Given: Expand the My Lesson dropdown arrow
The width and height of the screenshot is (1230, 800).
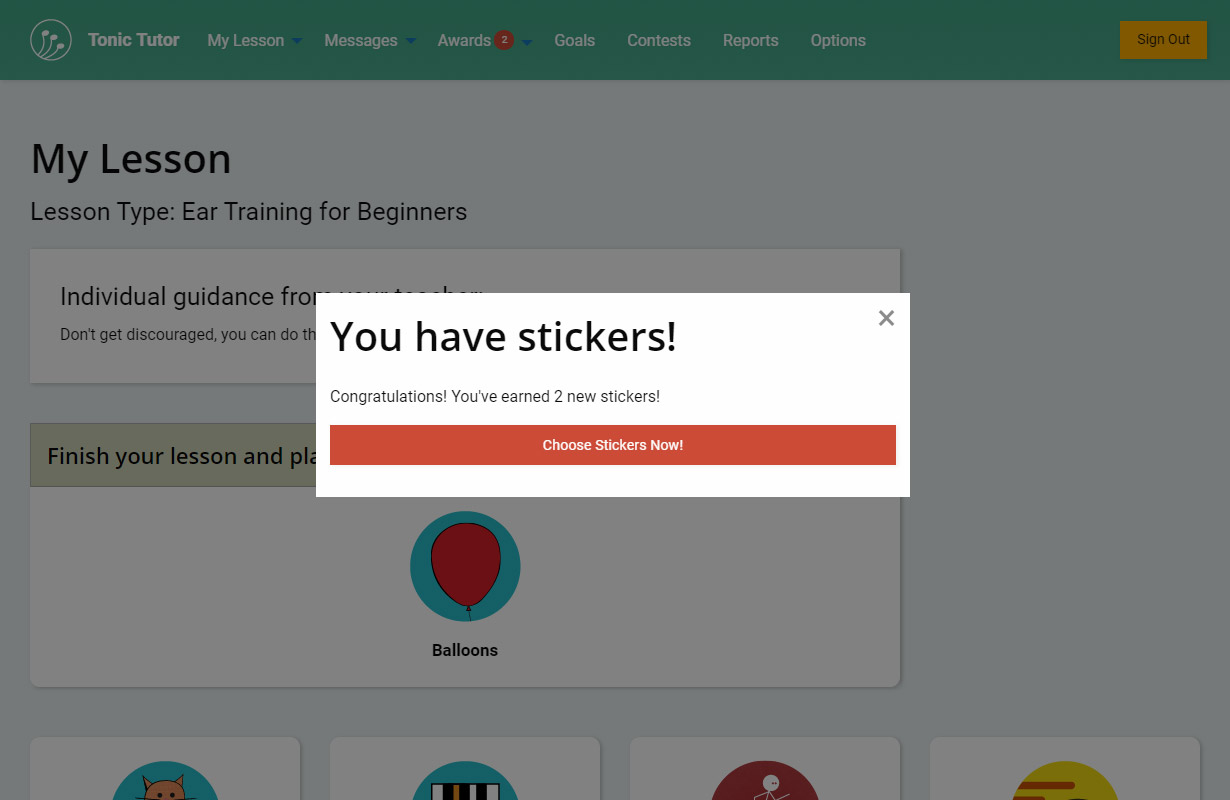Looking at the screenshot, I should click(x=297, y=41).
